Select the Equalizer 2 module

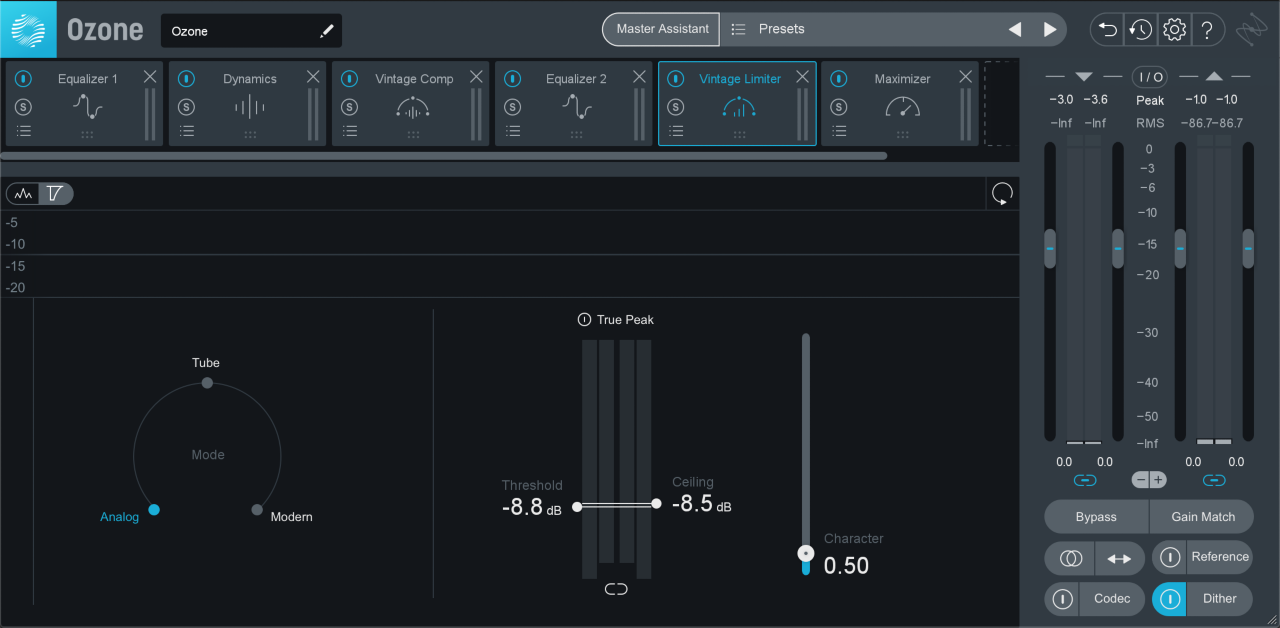(x=573, y=104)
